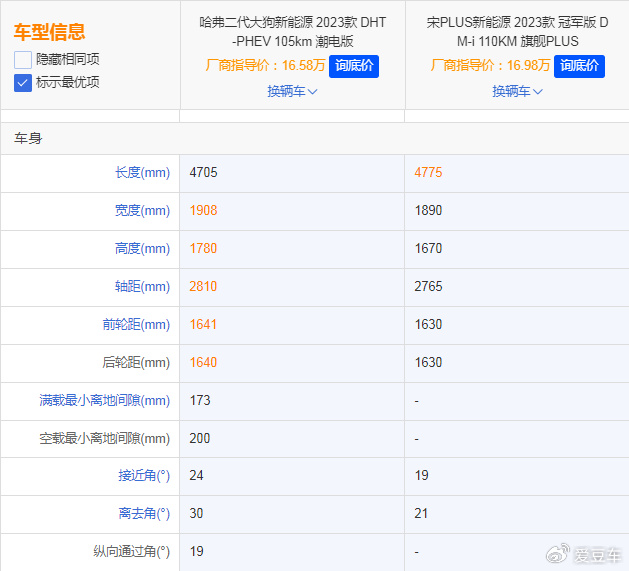The width and height of the screenshot is (629, 571).
Task: Uncheck the 标示最优项 checkbox
Action: pyautogui.click(x=22, y=83)
